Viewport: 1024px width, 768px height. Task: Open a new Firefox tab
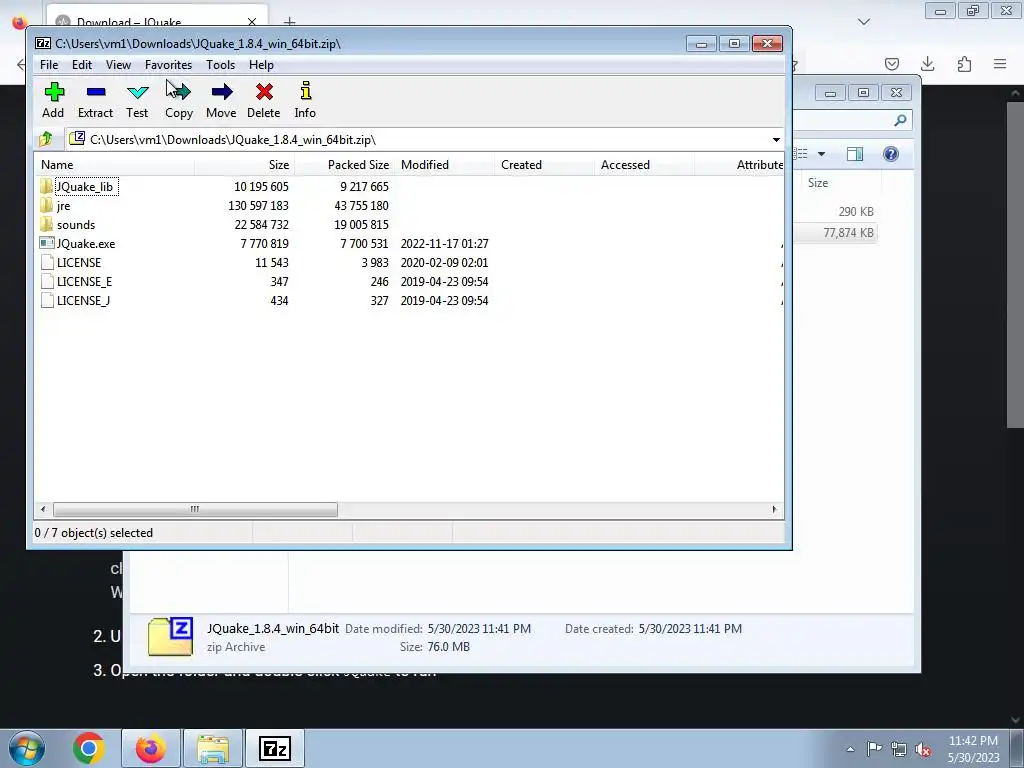(x=289, y=22)
